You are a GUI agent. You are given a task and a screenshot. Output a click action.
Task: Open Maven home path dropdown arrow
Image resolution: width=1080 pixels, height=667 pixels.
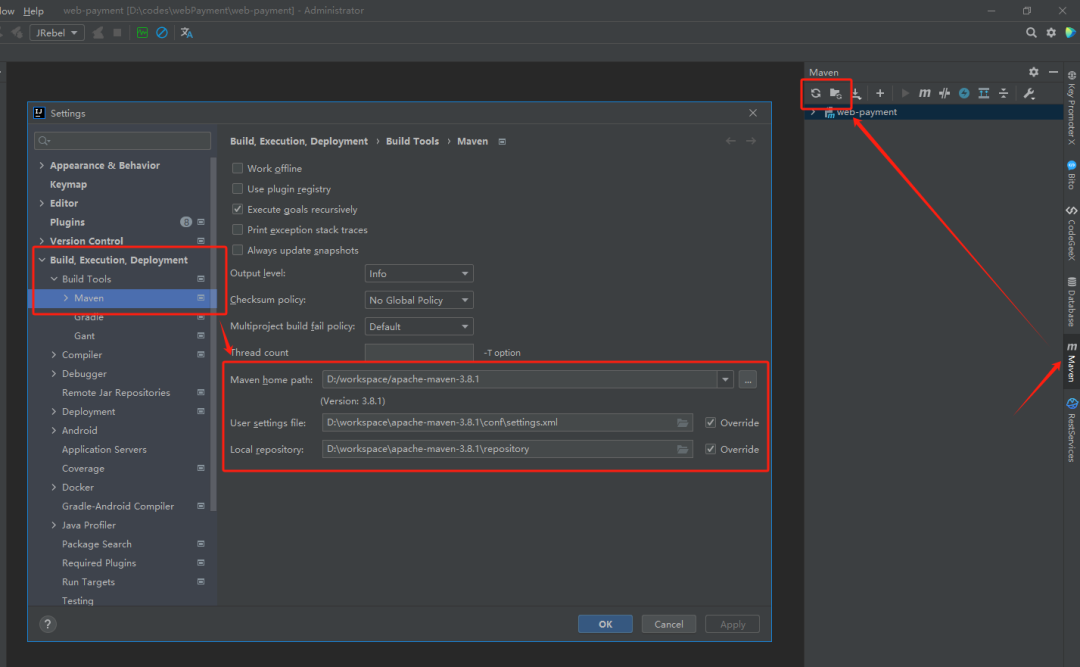725,379
